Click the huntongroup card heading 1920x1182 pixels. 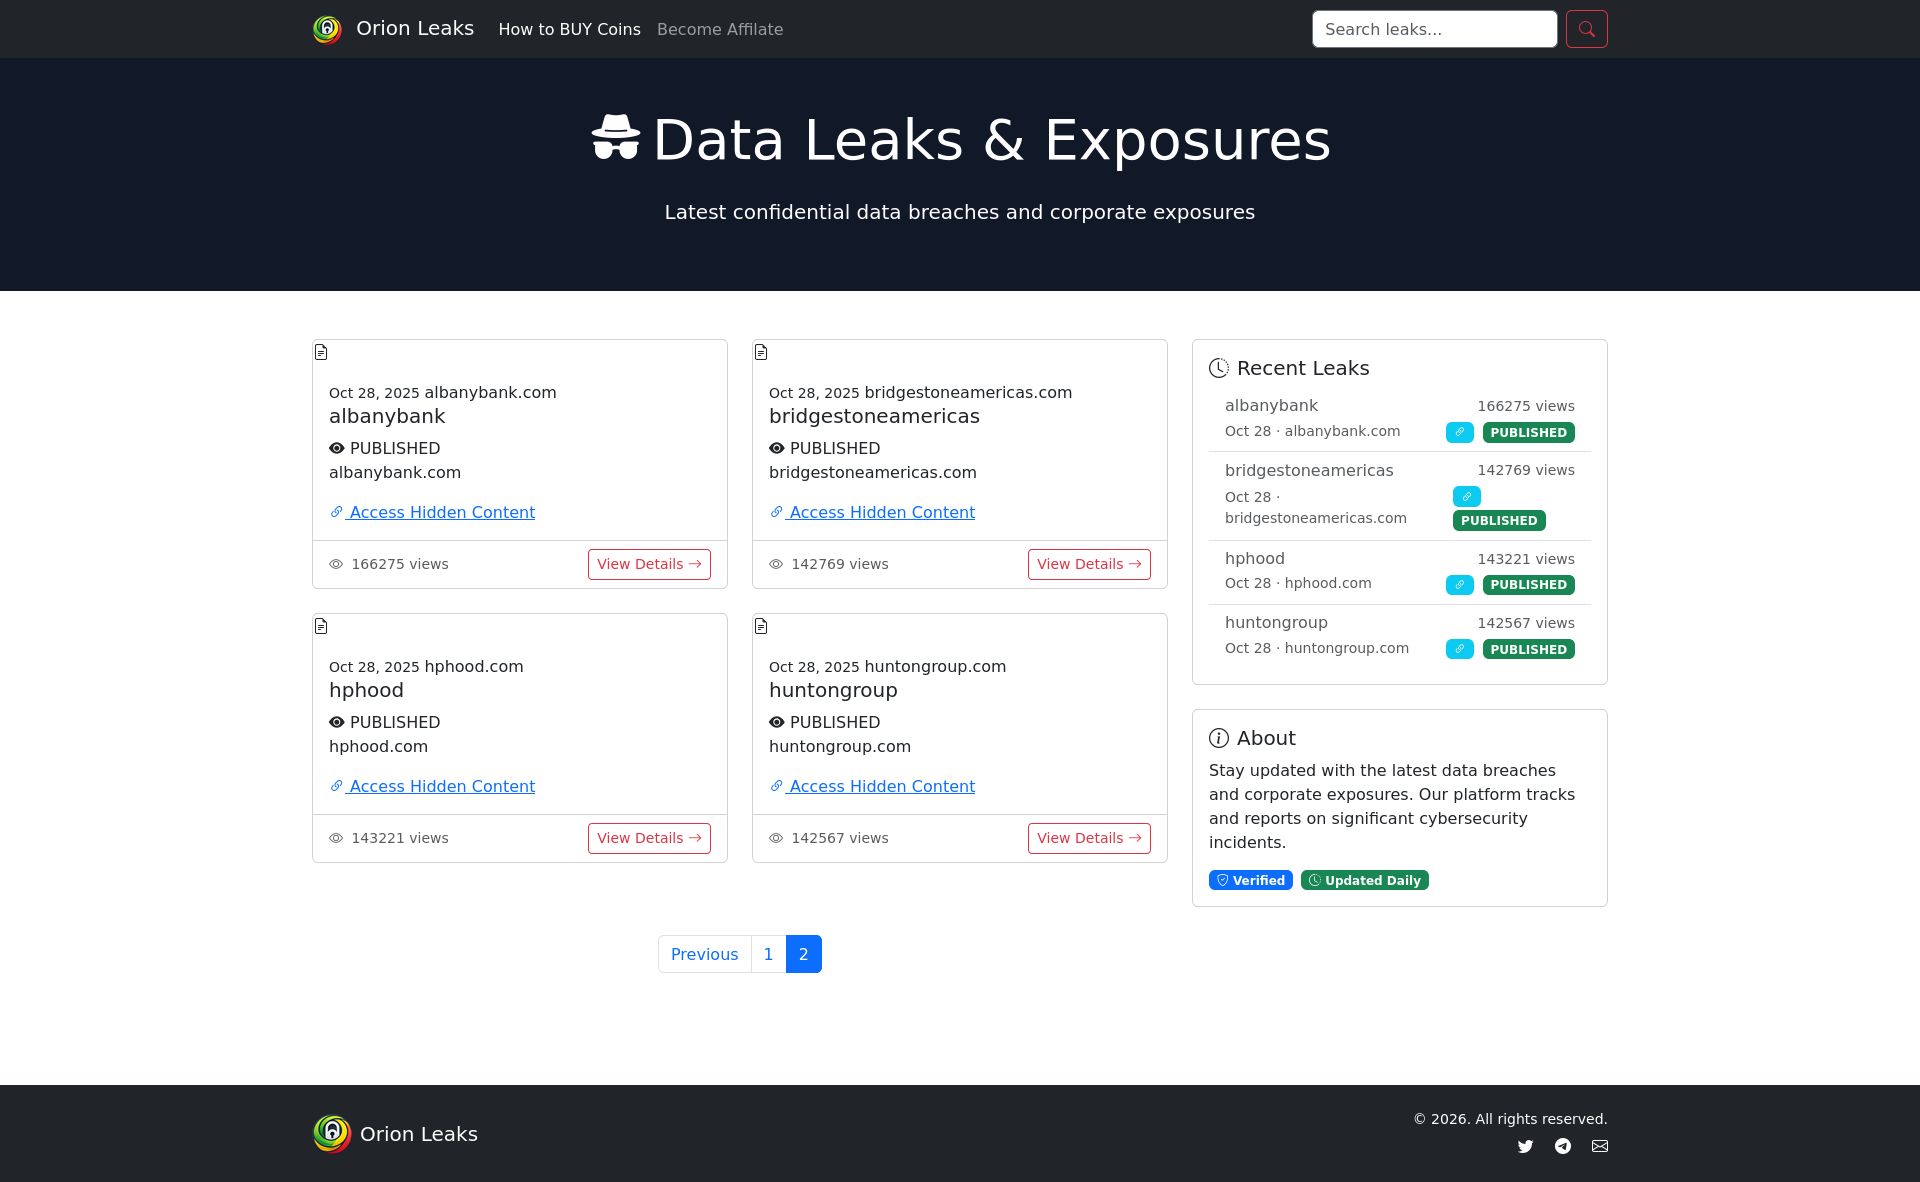click(x=833, y=690)
